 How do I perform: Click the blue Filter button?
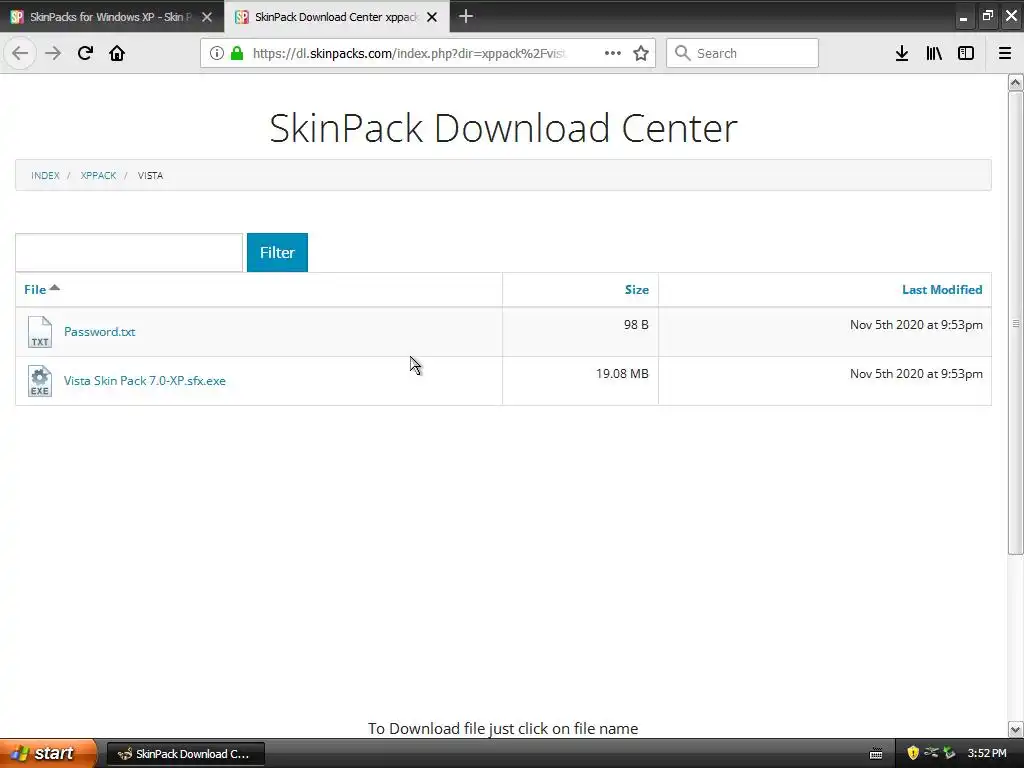[277, 252]
